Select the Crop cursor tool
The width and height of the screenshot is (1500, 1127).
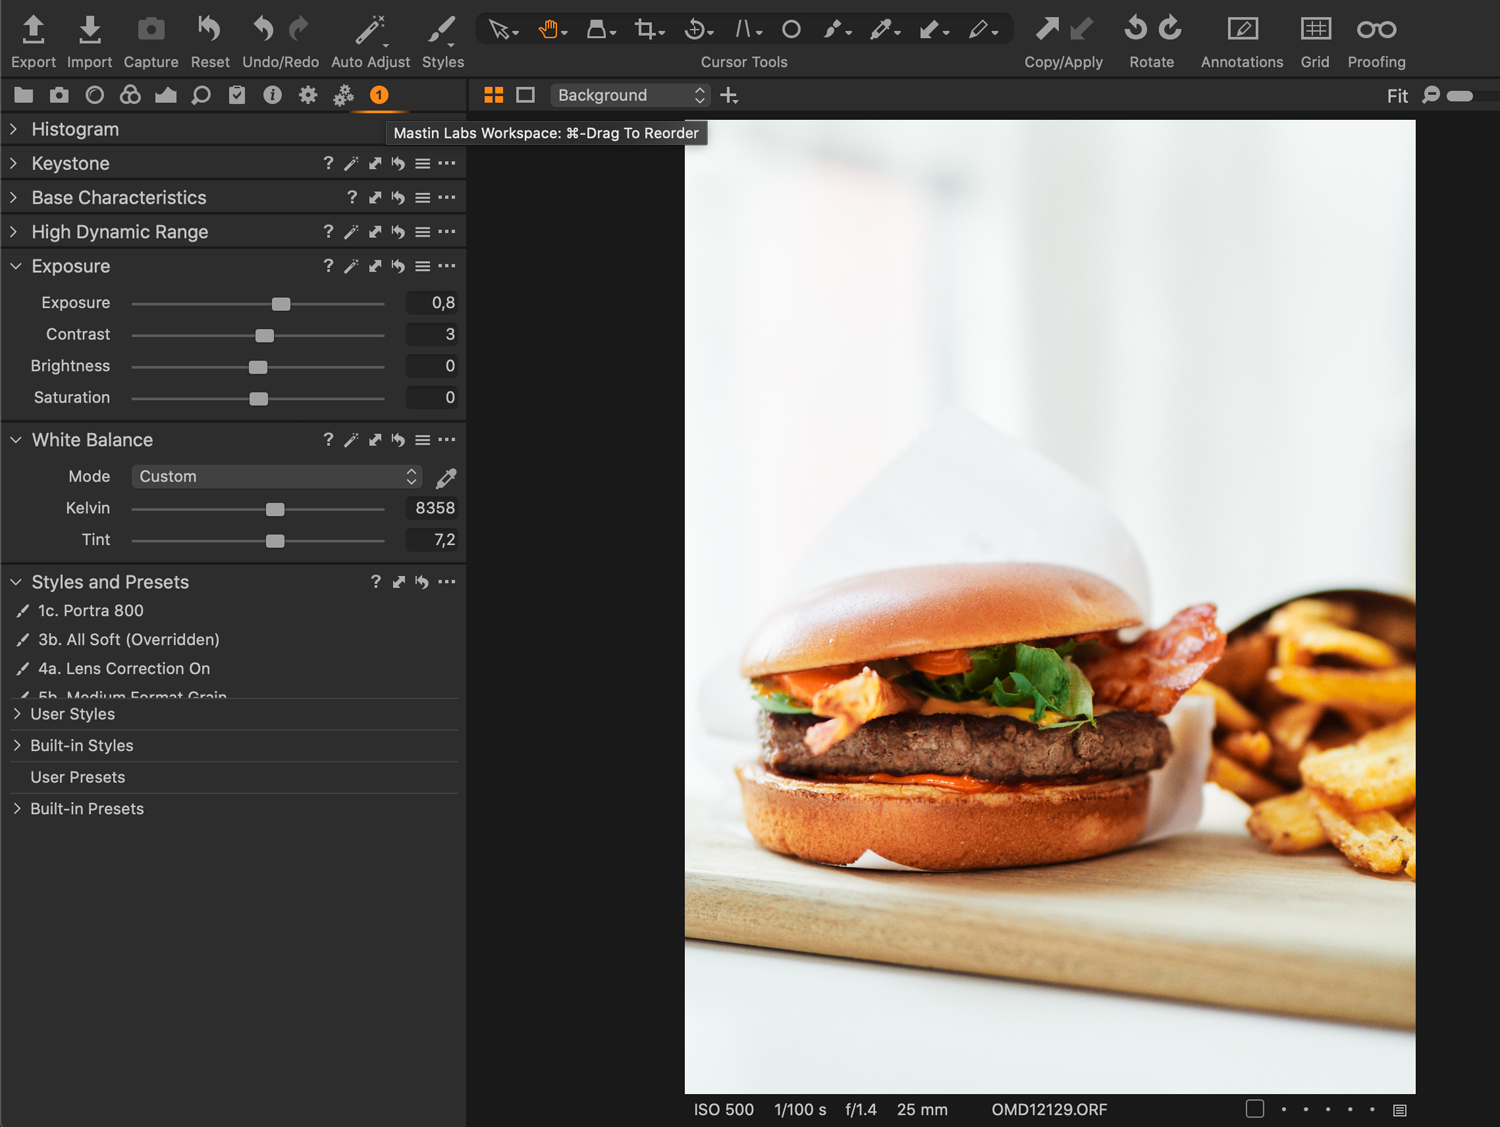tap(646, 30)
